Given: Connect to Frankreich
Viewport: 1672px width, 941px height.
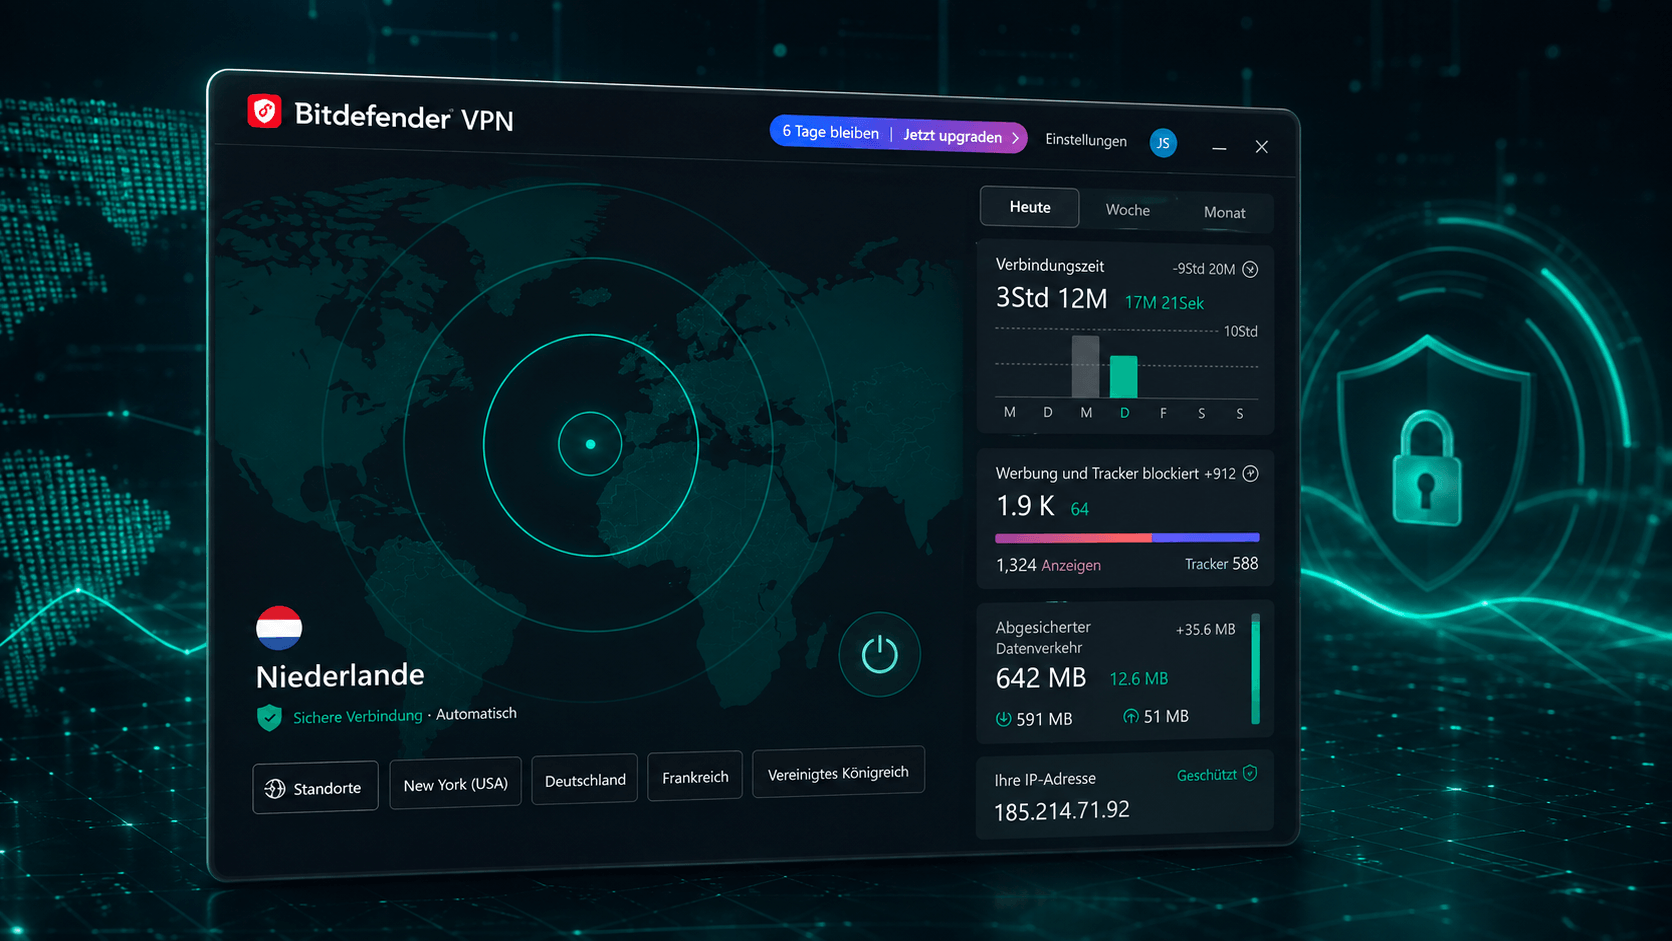Looking at the screenshot, I should pos(695,777).
